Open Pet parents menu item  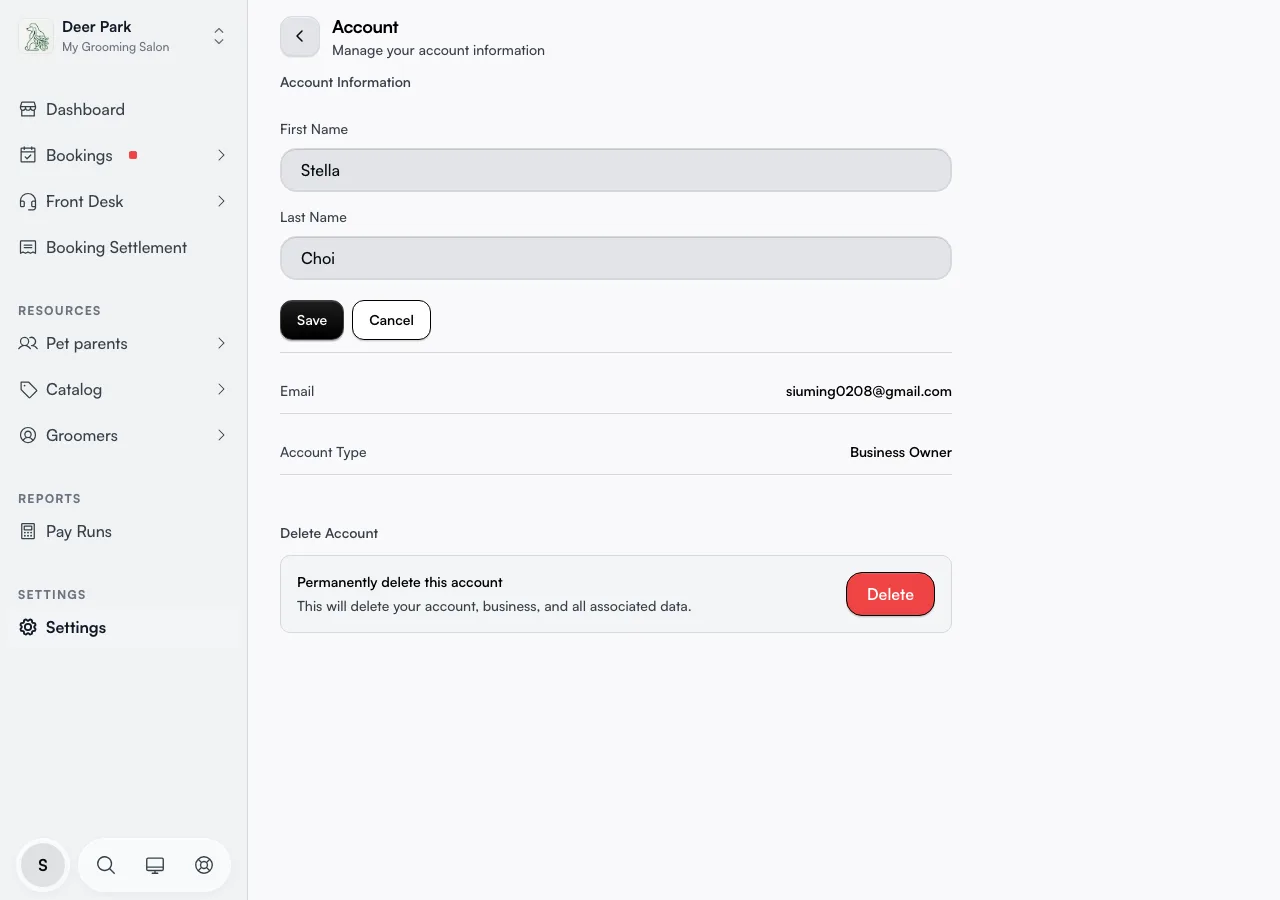point(124,343)
